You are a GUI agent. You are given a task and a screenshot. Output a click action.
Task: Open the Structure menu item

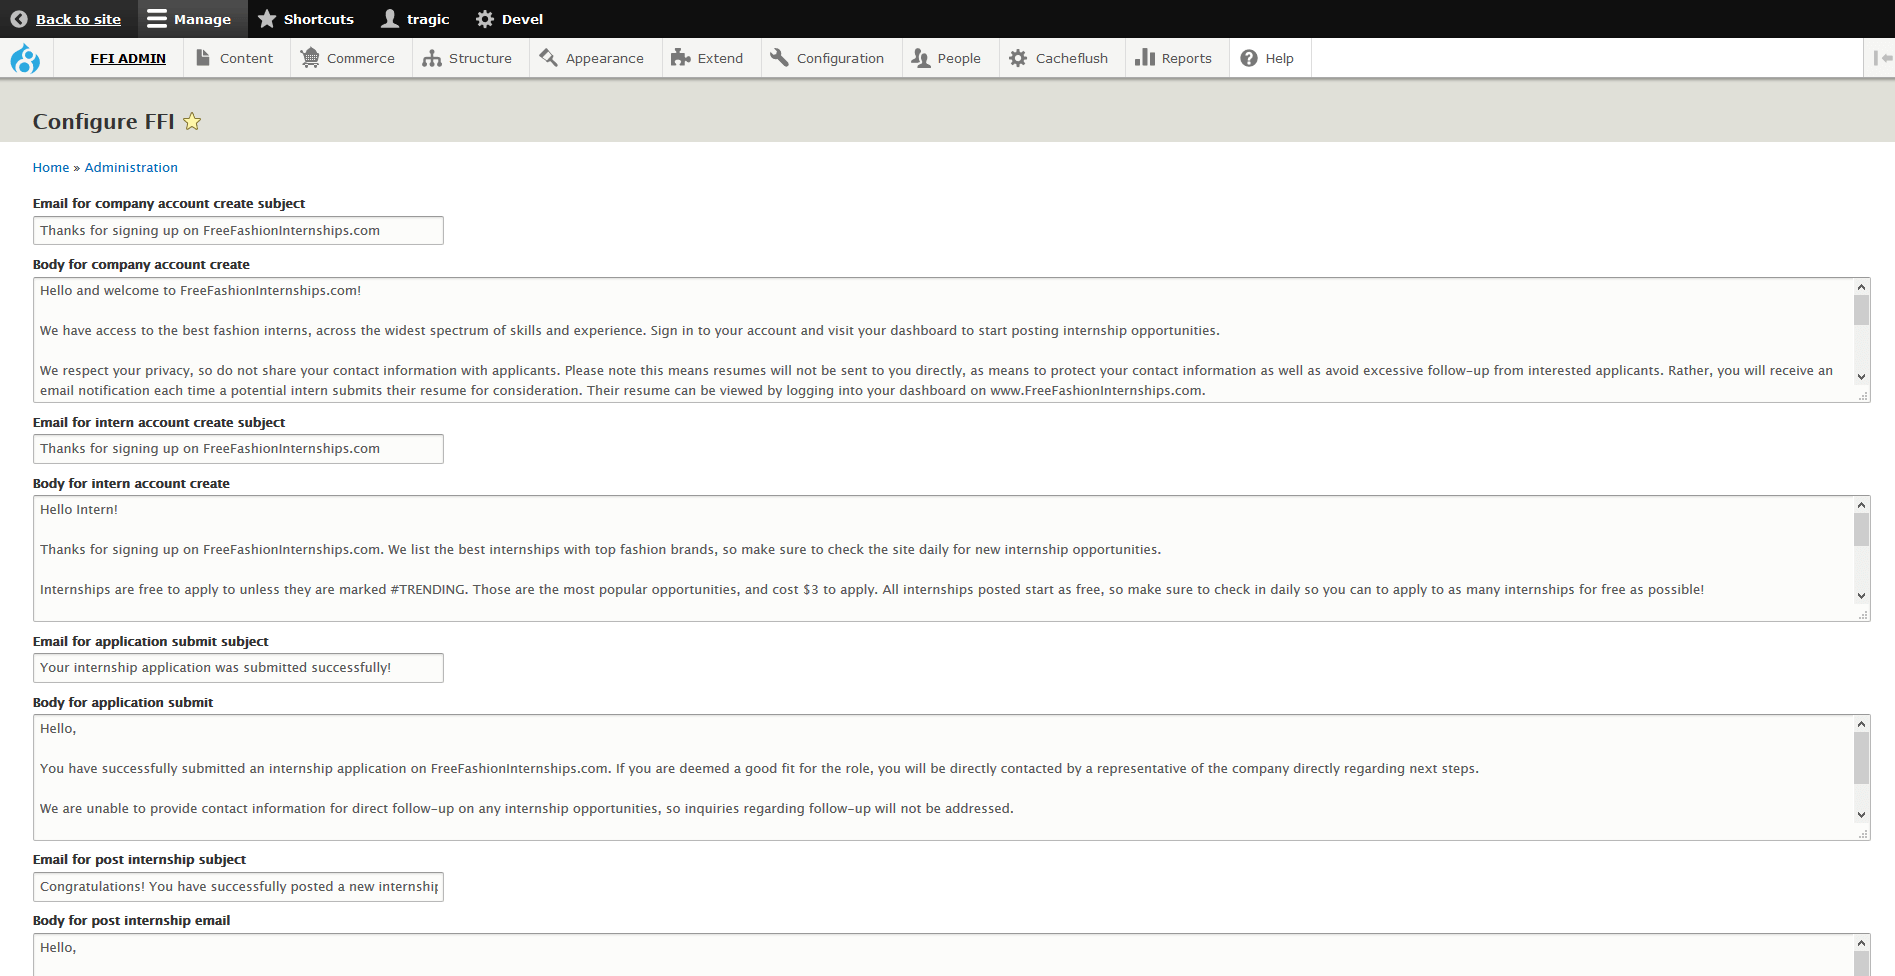tap(480, 58)
